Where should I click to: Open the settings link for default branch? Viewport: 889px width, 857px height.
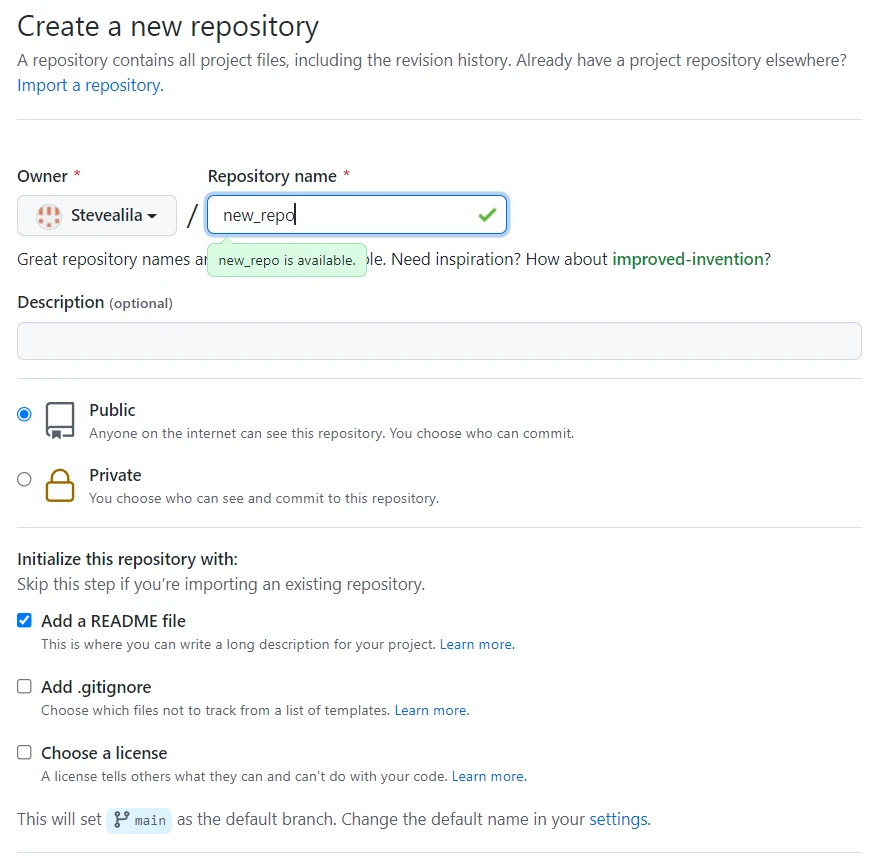coord(618,819)
